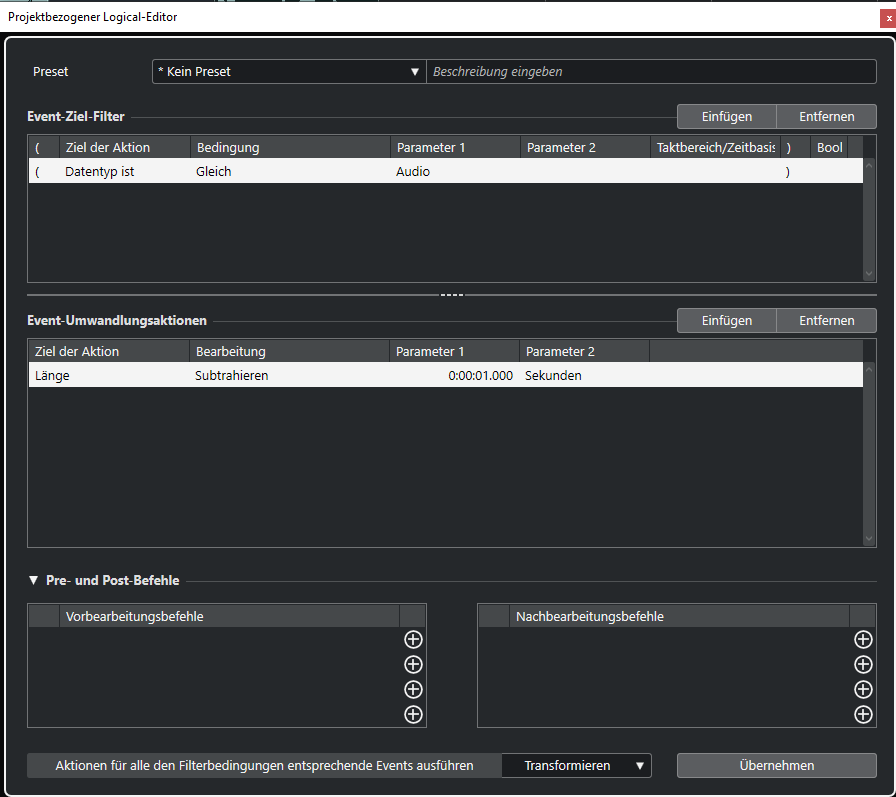
Task: Click the first plus icon in Vorbearbeitungsbefehle
Action: coord(413,639)
